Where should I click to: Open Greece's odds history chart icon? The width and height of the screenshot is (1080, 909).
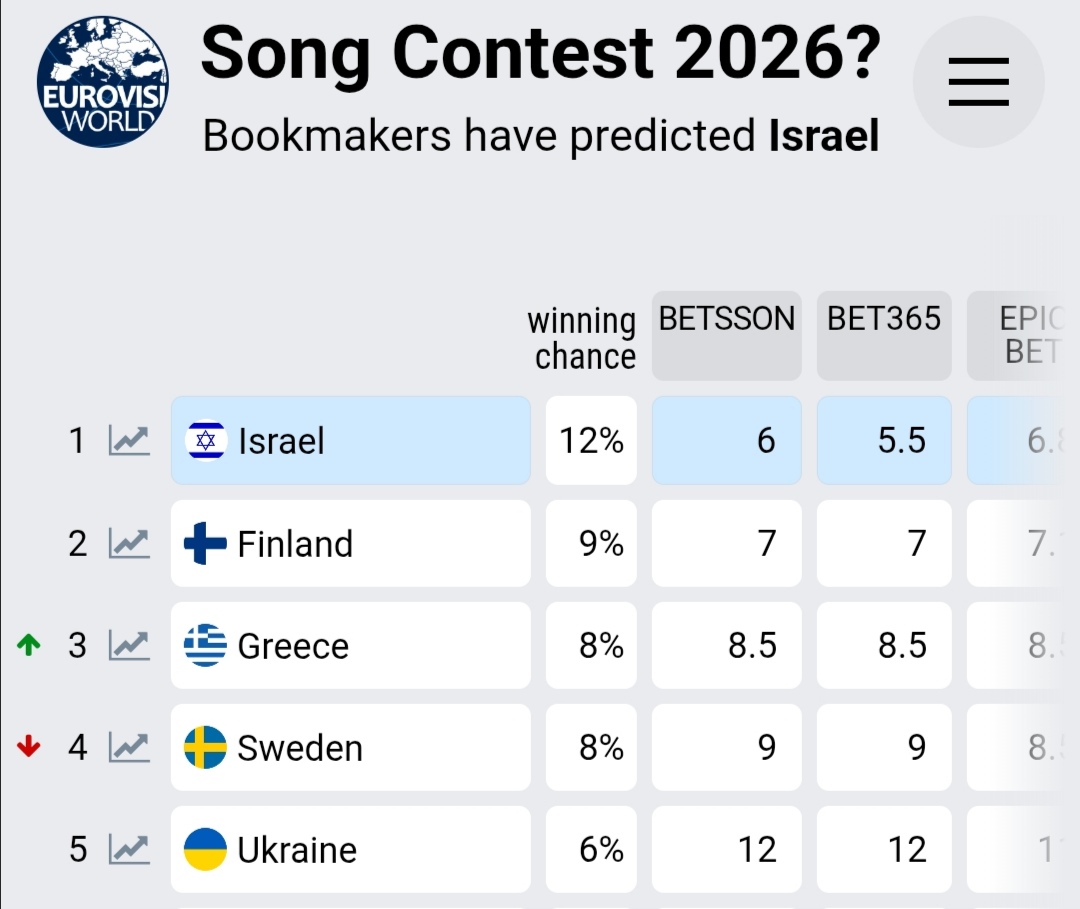tap(129, 645)
